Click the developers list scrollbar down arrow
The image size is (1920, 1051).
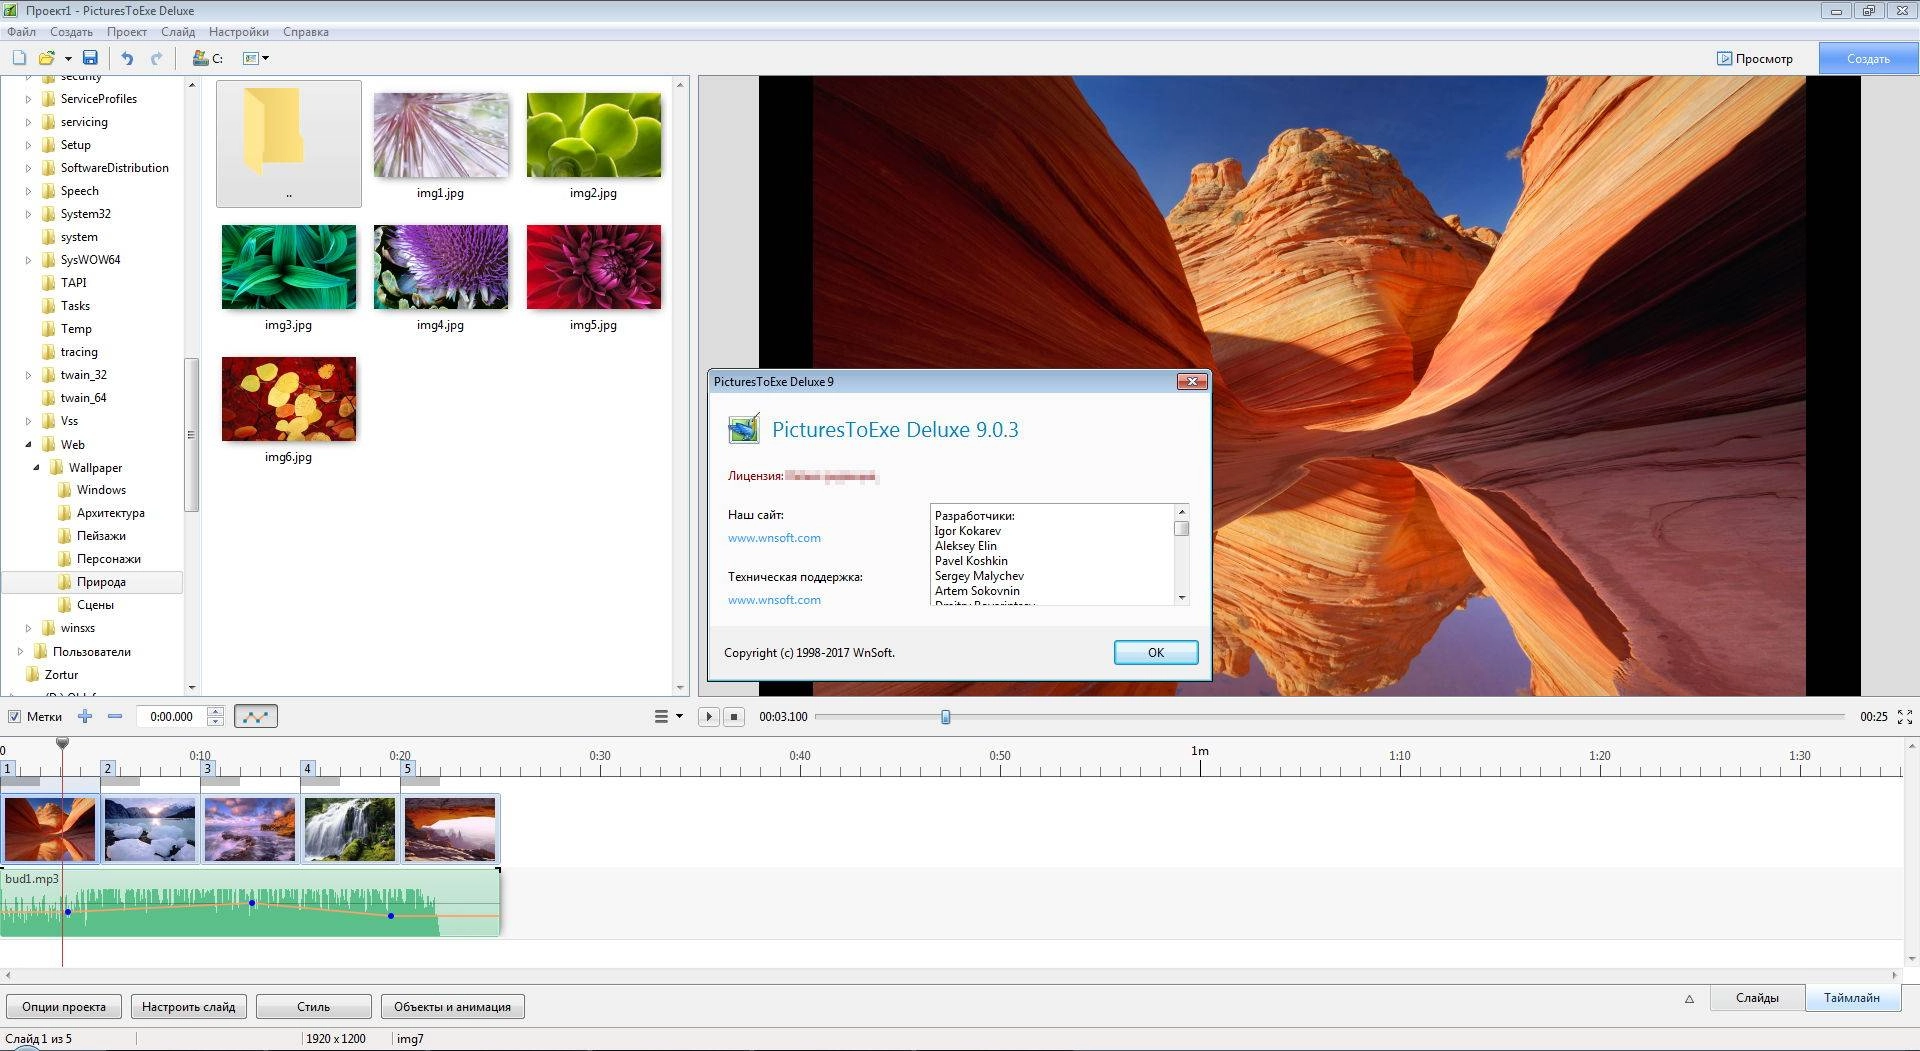(x=1182, y=597)
